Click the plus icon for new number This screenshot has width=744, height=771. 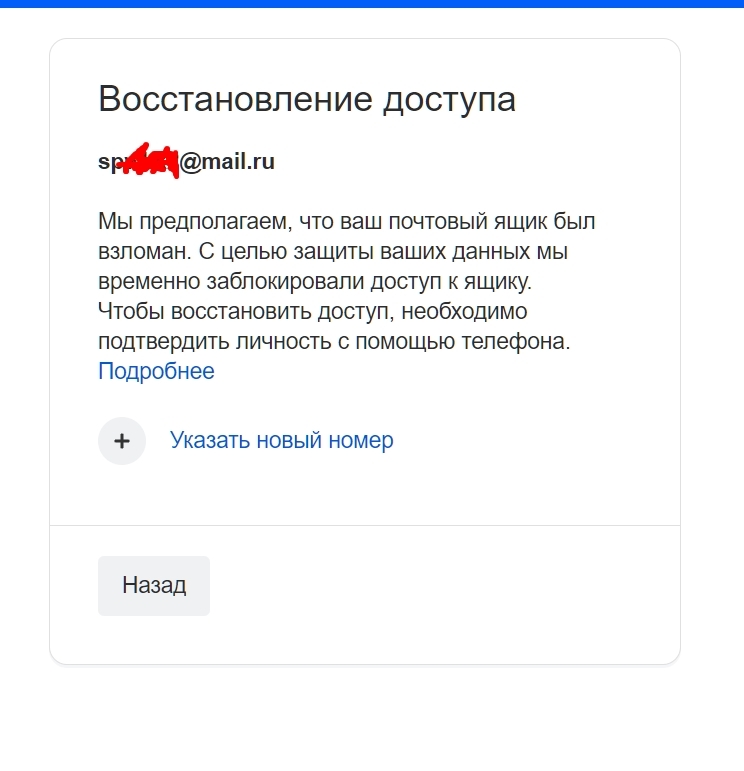coord(122,441)
